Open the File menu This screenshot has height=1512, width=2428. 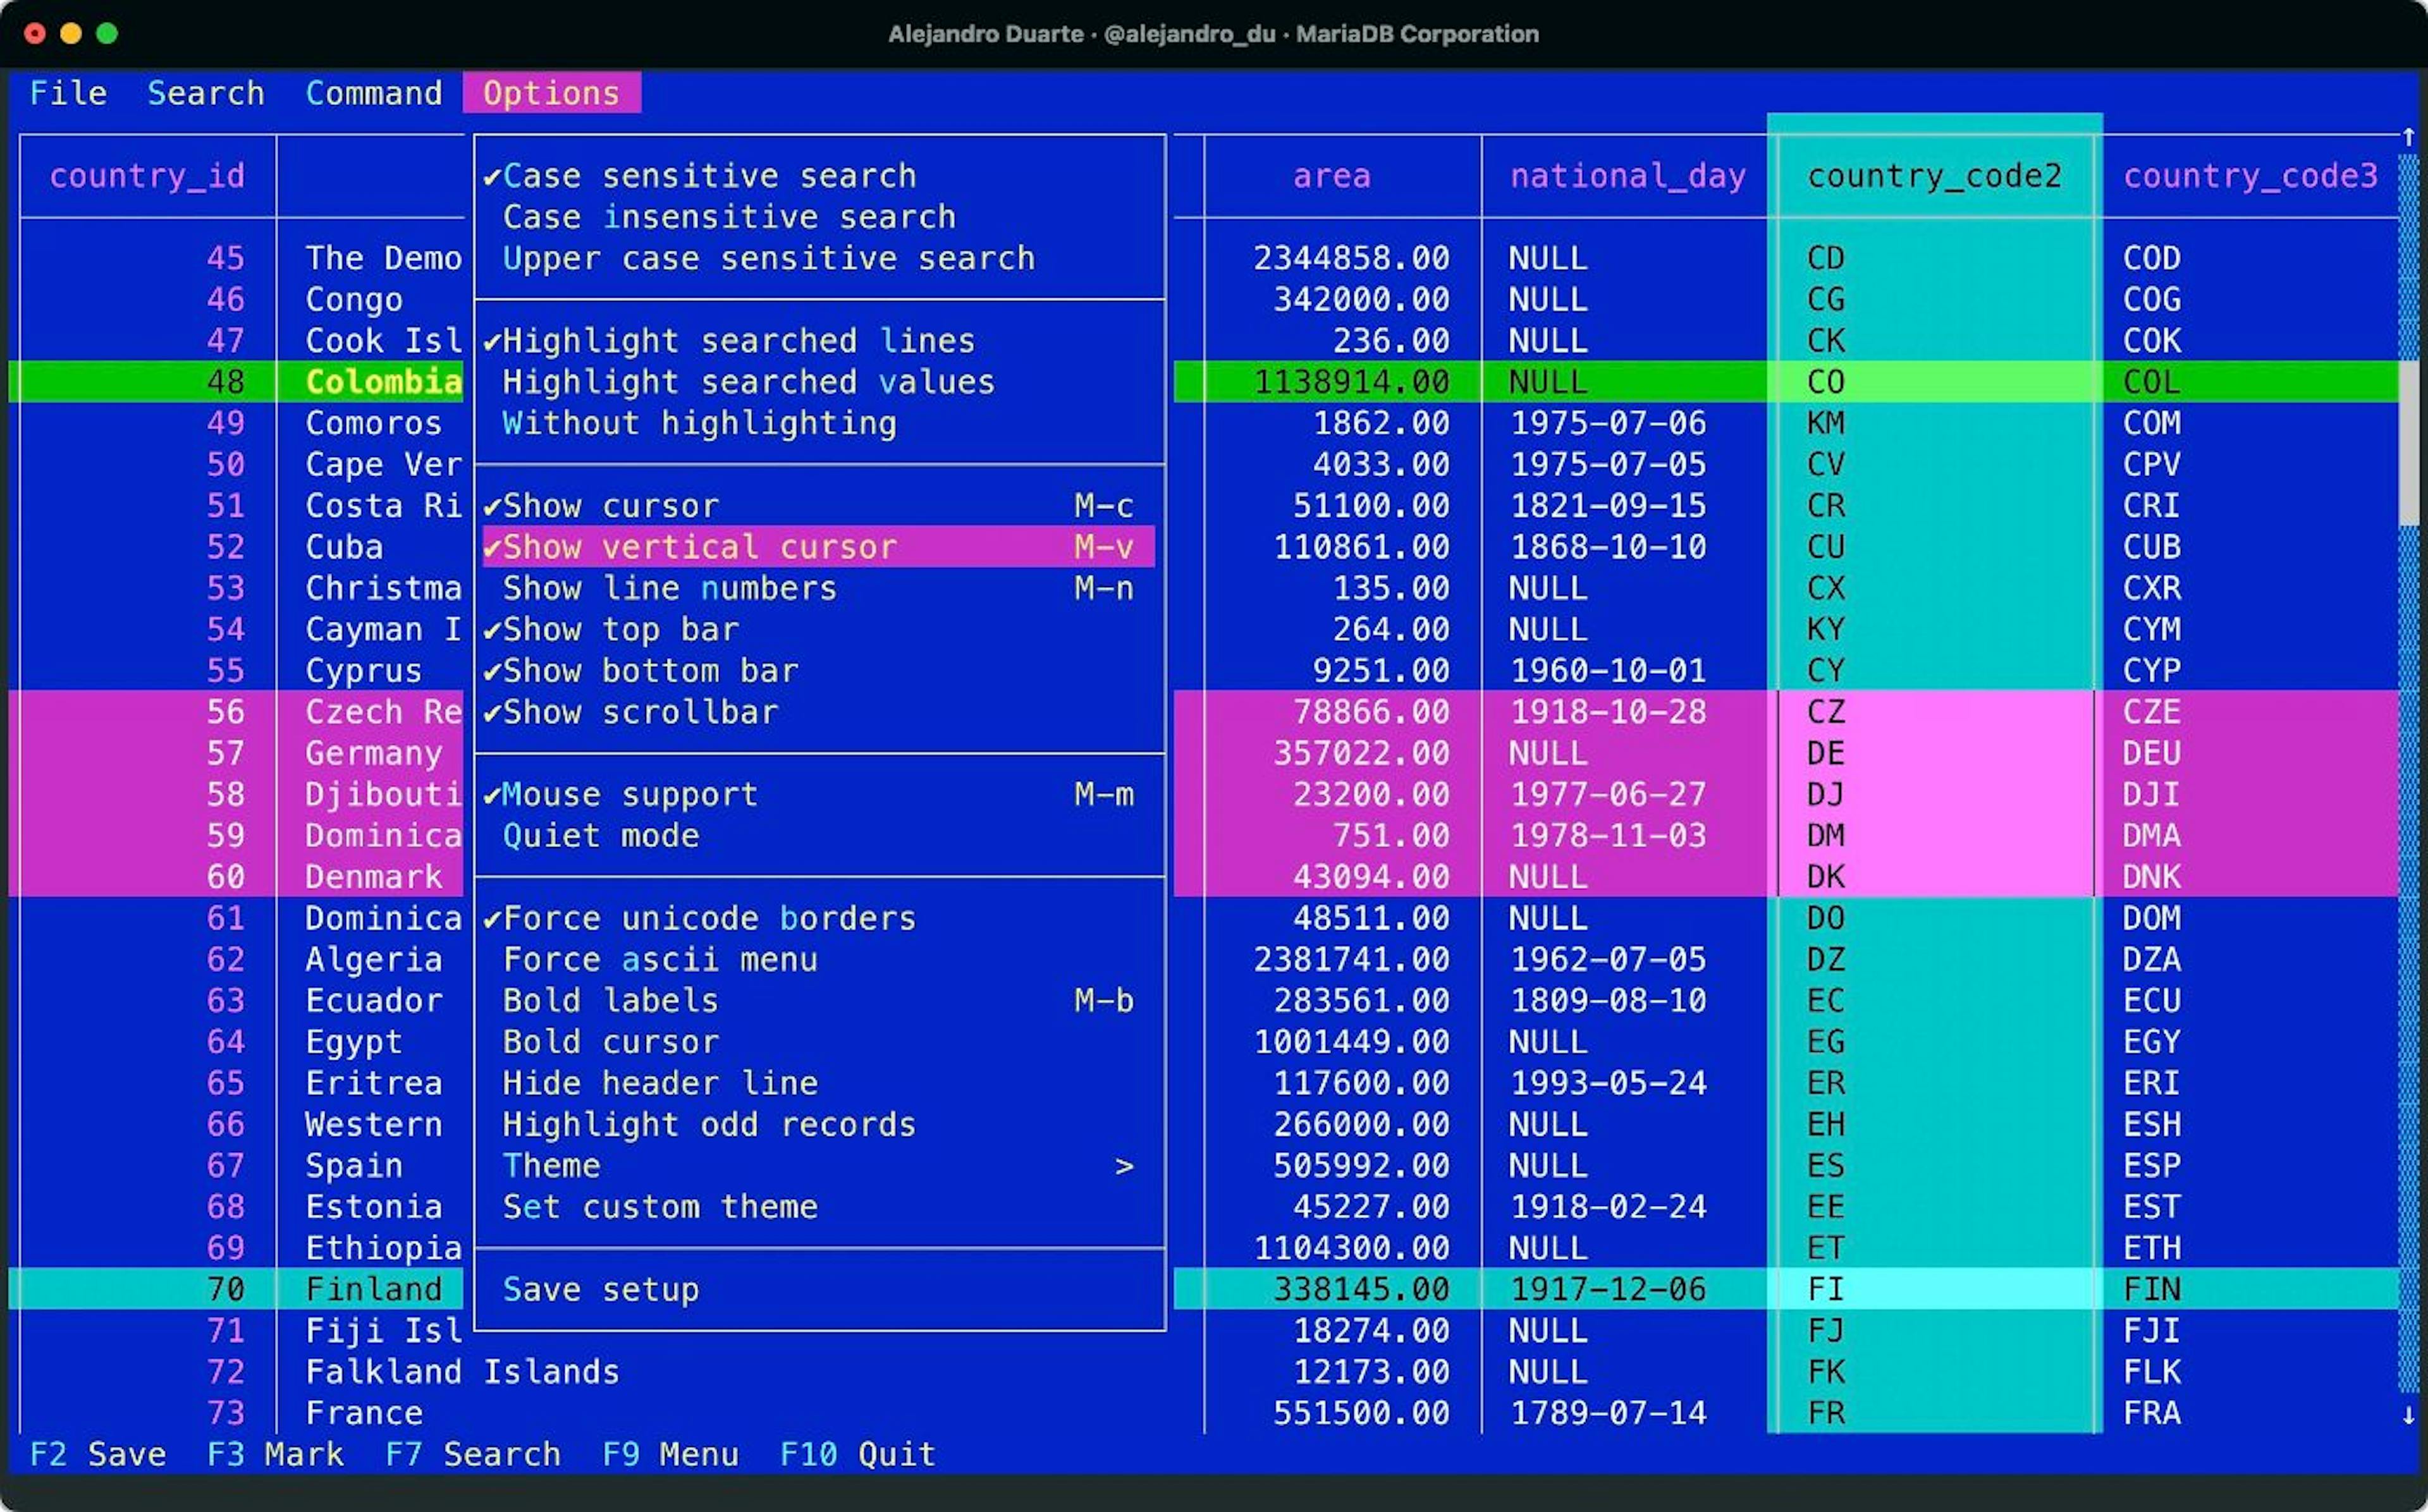(68, 92)
